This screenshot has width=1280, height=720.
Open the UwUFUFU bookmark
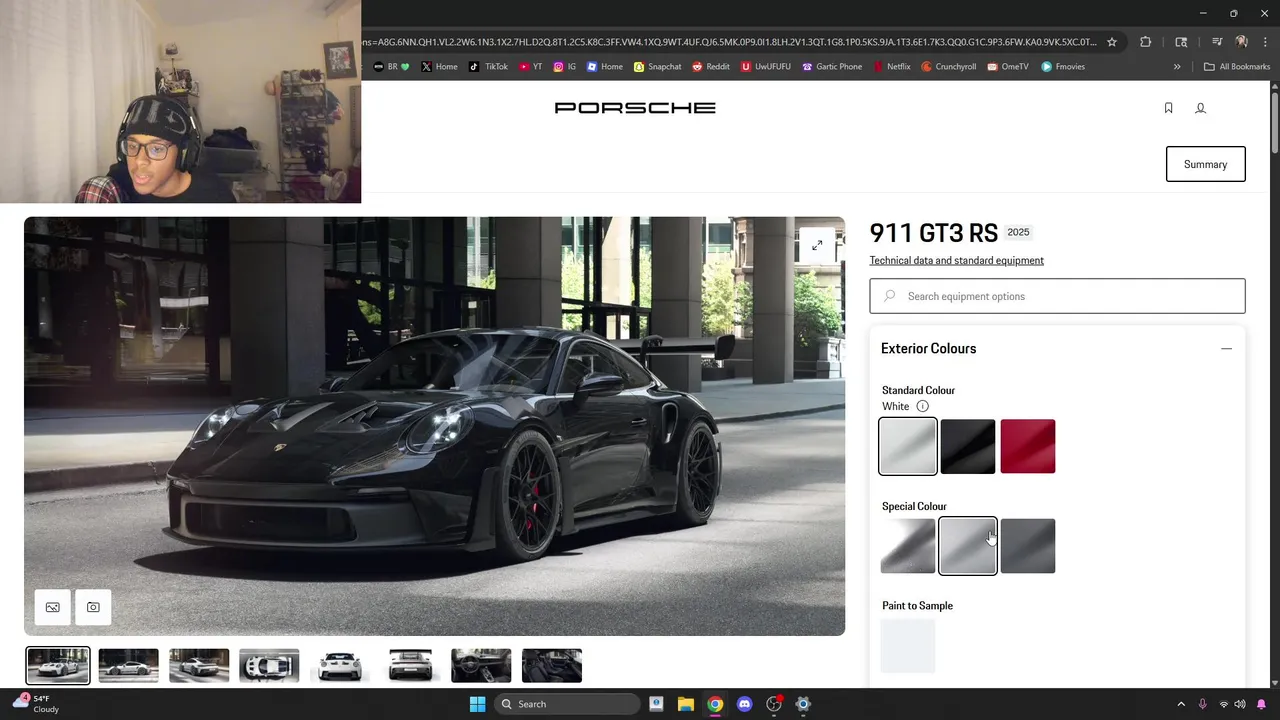[767, 67]
